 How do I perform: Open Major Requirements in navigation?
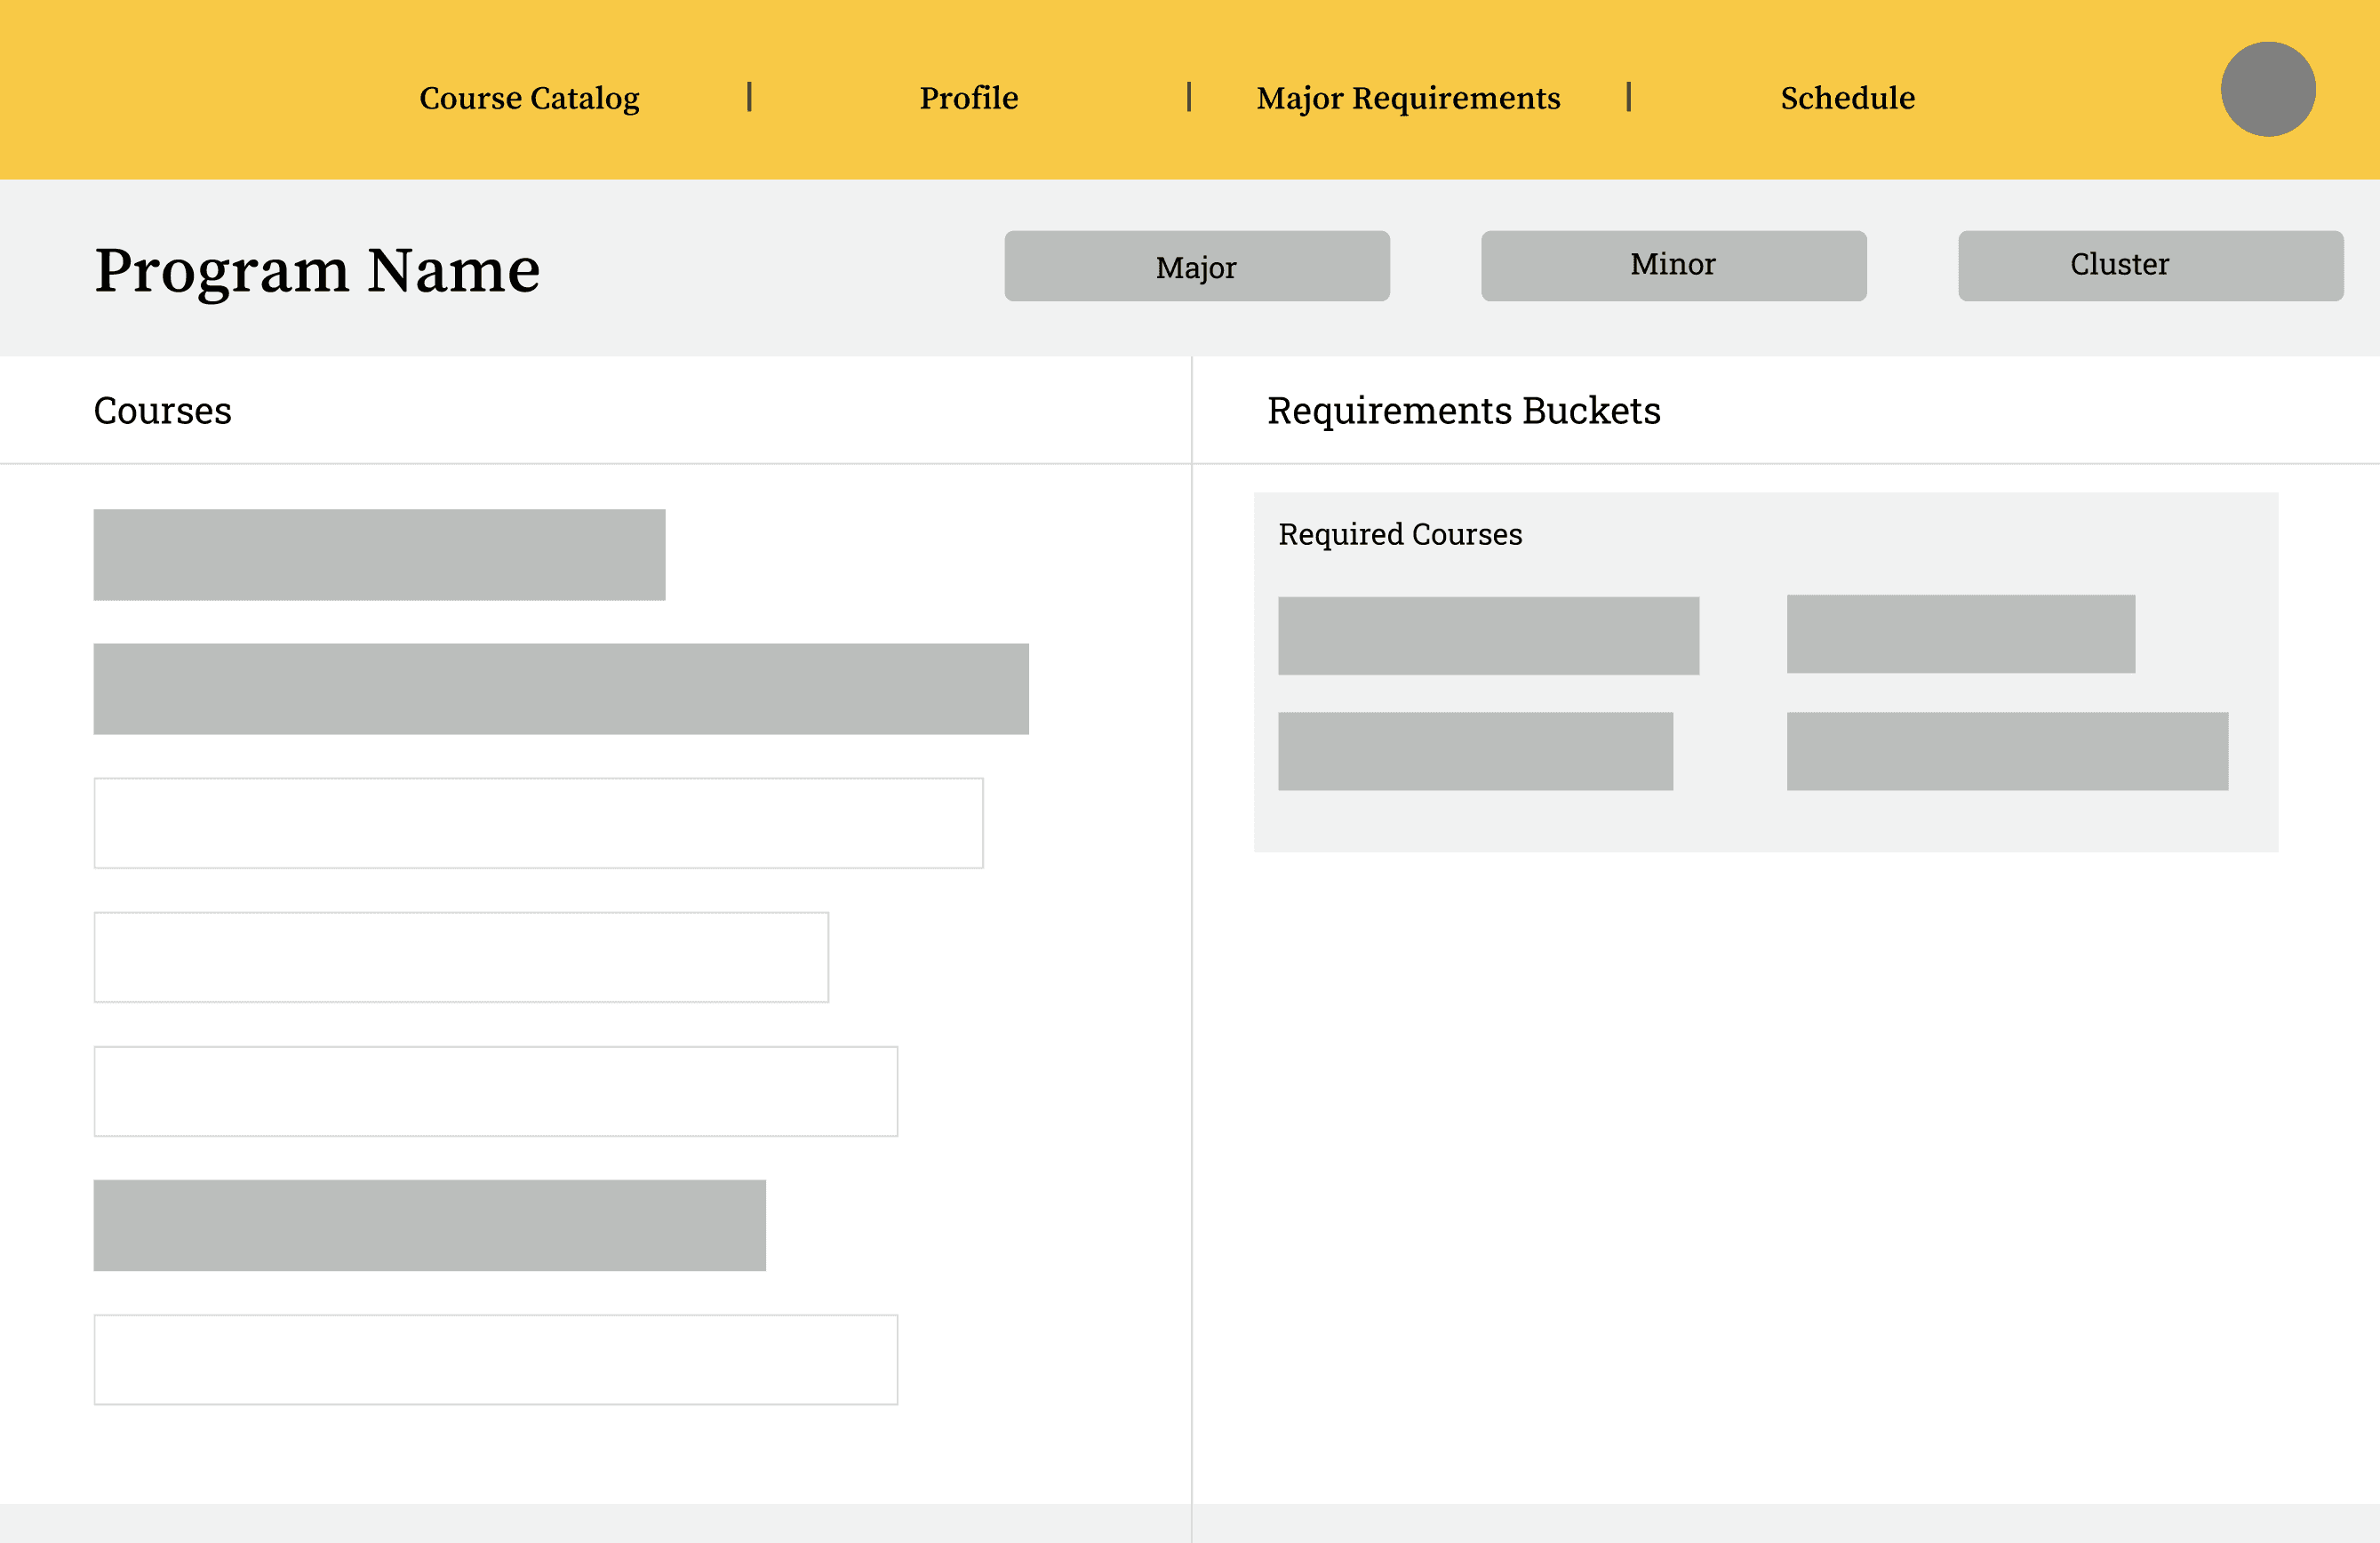[1407, 98]
